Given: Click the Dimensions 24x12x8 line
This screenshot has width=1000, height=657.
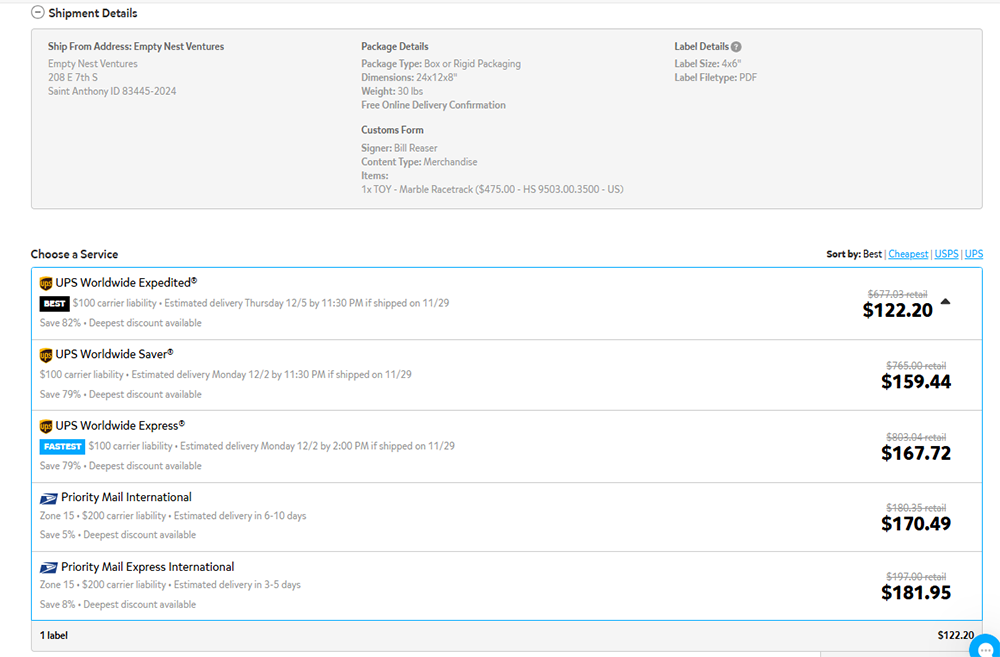Looking at the screenshot, I should pyautogui.click(x=409, y=77).
